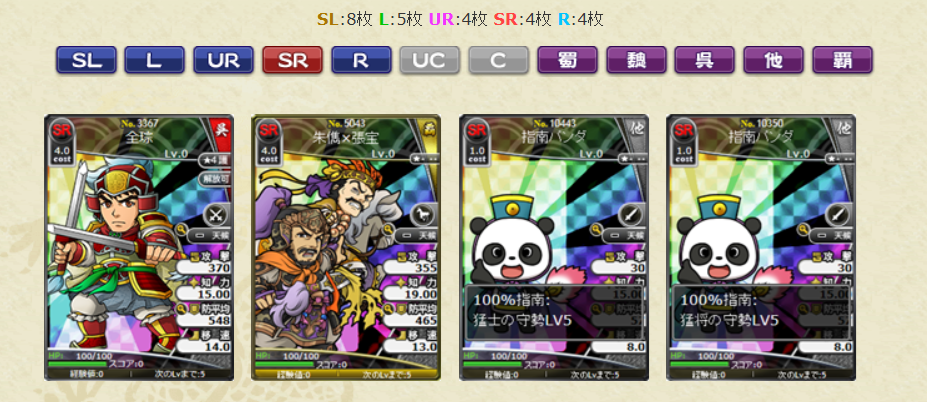Filter cards by 呉 faction
The width and height of the screenshot is (927, 402).
coord(705,60)
